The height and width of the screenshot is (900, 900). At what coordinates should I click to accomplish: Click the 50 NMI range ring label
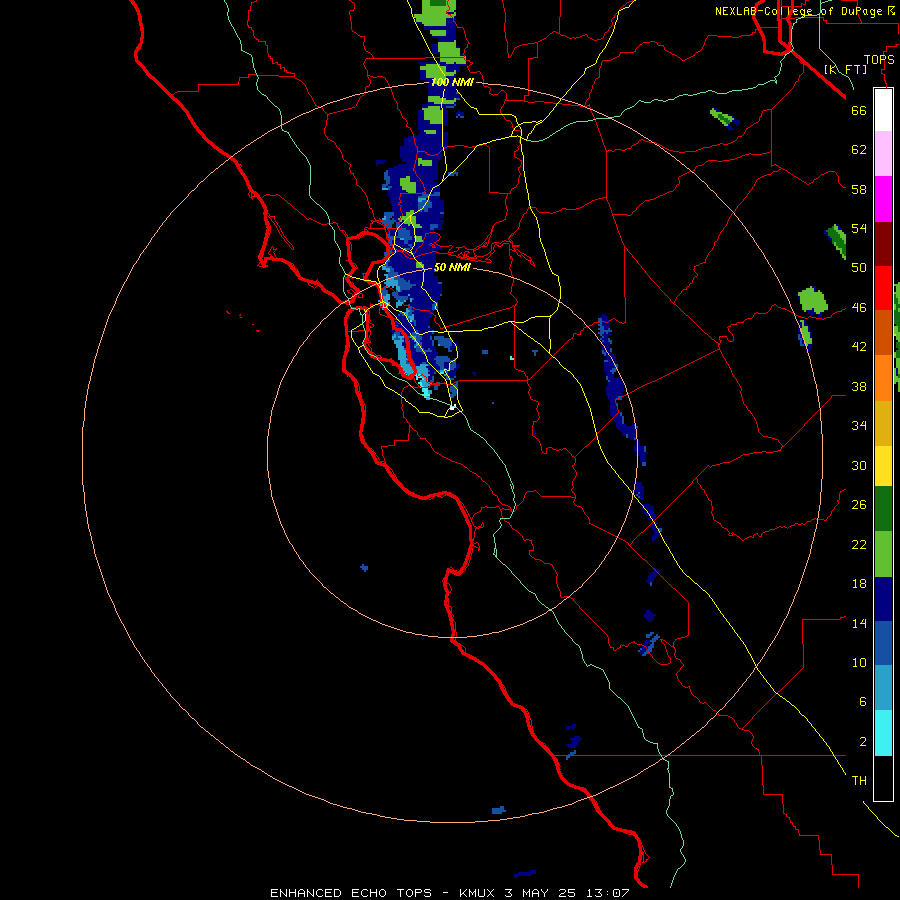coord(452,267)
